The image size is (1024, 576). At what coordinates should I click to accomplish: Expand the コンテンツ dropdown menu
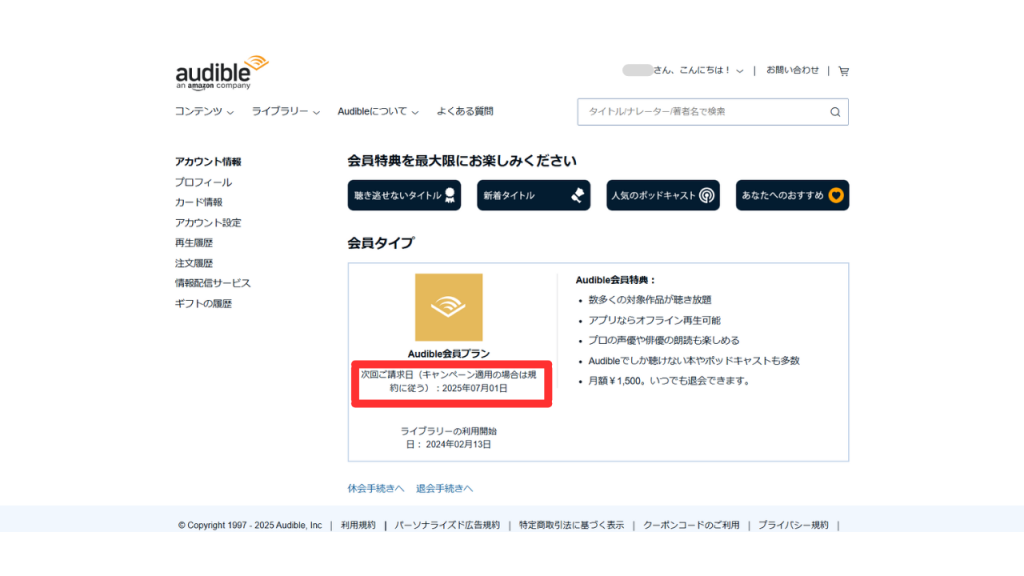tap(203, 111)
